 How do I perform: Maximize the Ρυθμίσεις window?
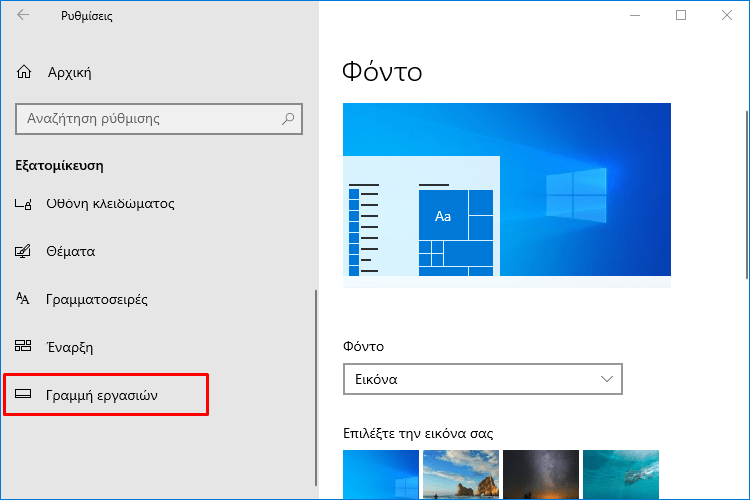click(x=681, y=15)
